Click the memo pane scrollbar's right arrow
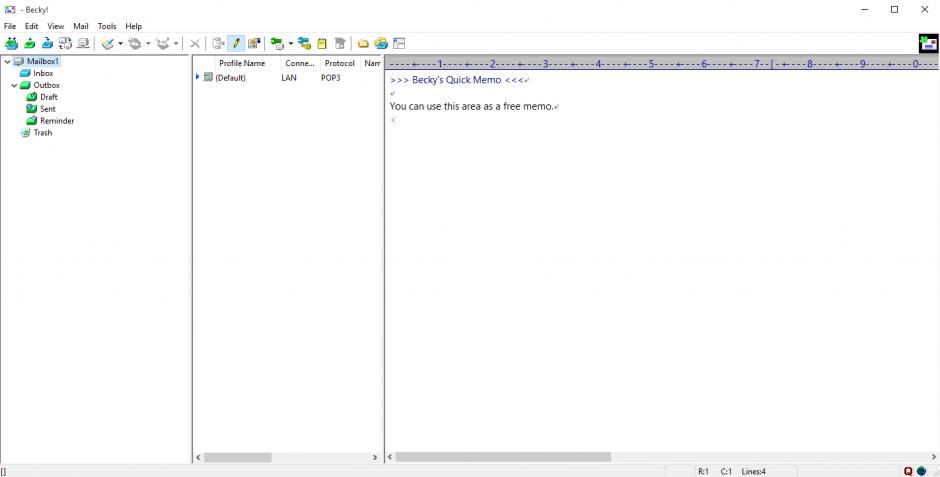 934,457
